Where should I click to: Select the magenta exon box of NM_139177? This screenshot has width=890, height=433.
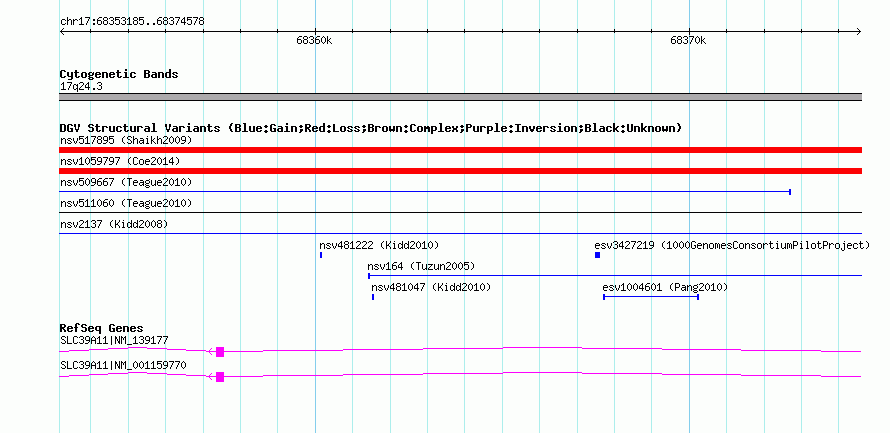(x=220, y=352)
